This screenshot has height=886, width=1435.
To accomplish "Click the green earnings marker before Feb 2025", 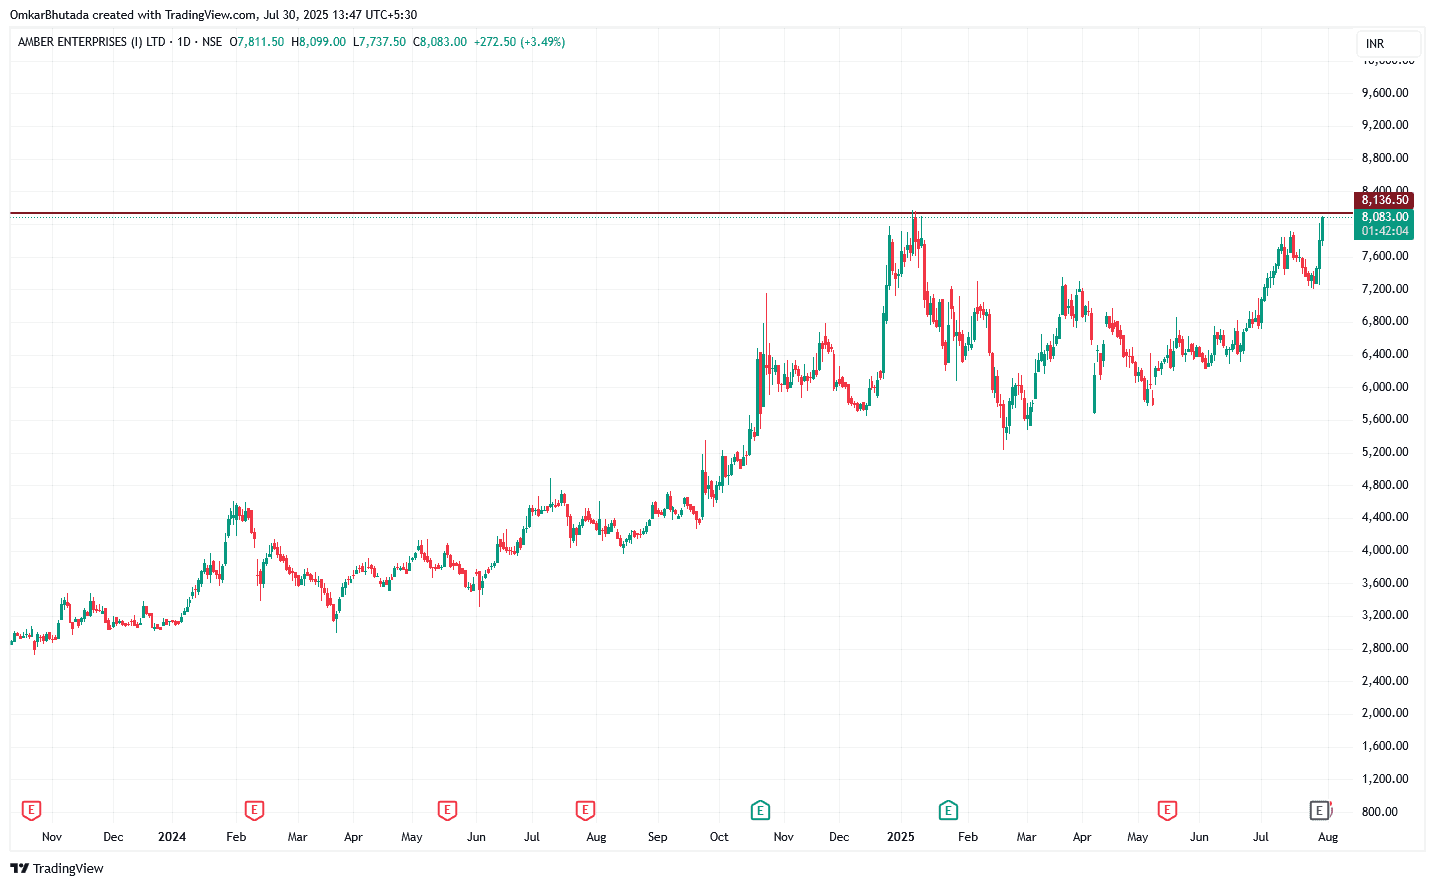I will (948, 810).
